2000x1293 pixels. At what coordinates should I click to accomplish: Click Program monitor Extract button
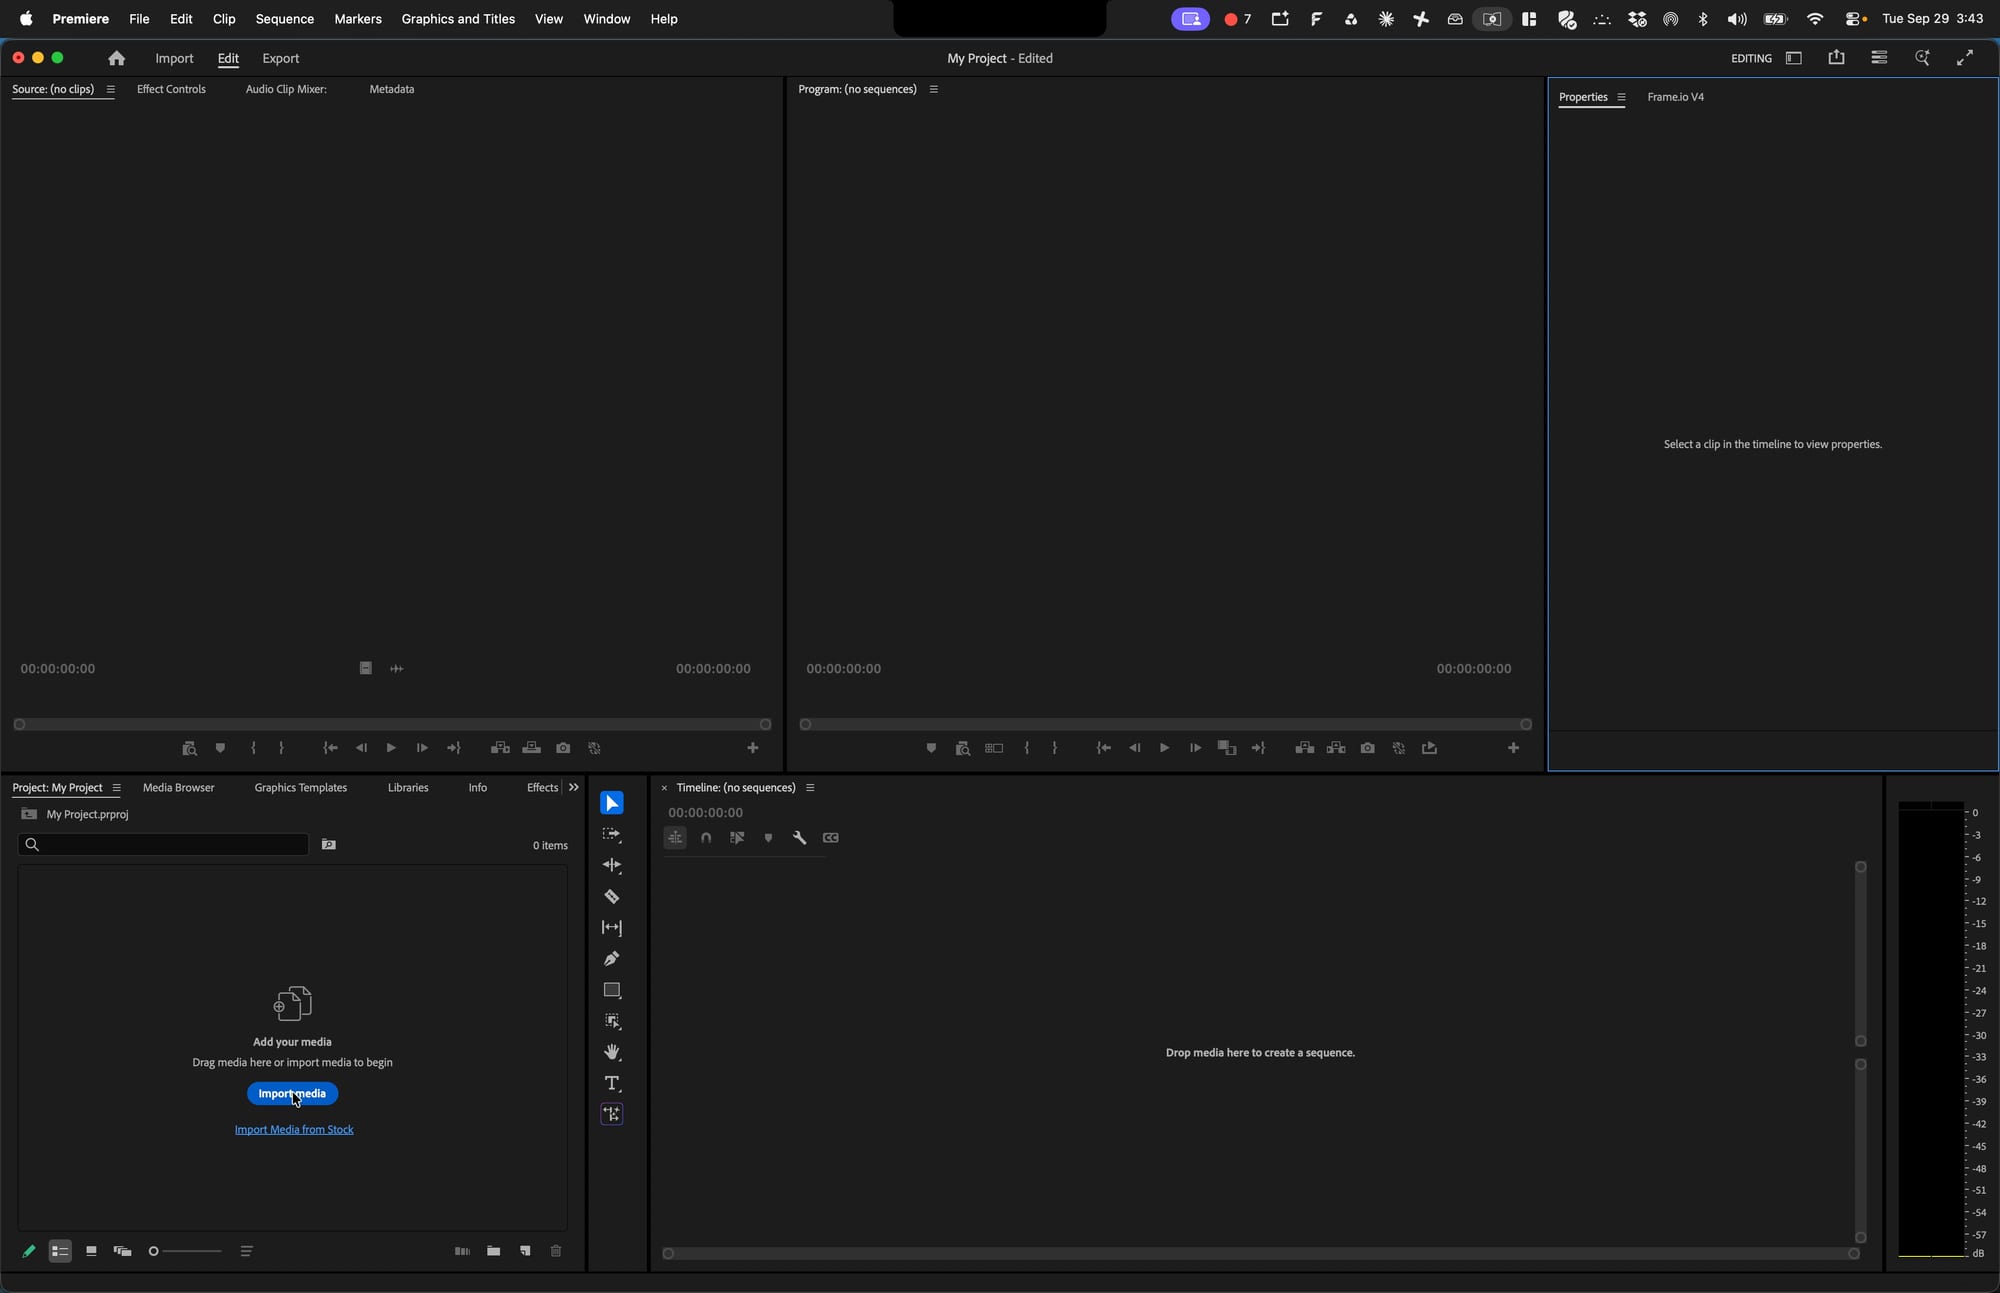tap(1336, 748)
